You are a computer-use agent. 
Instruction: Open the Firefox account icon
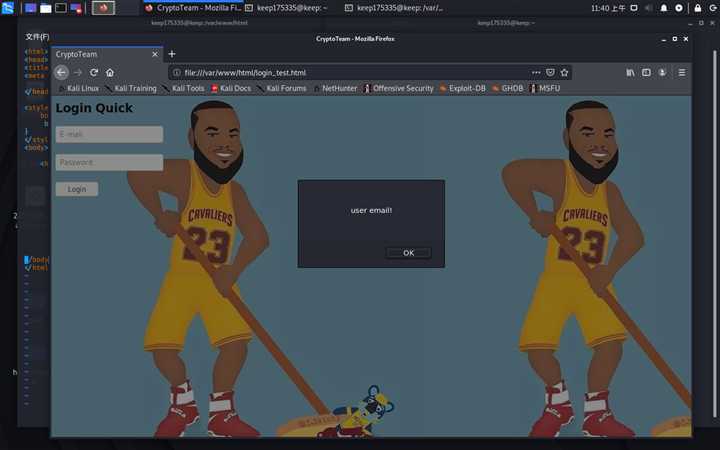pos(662,72)
